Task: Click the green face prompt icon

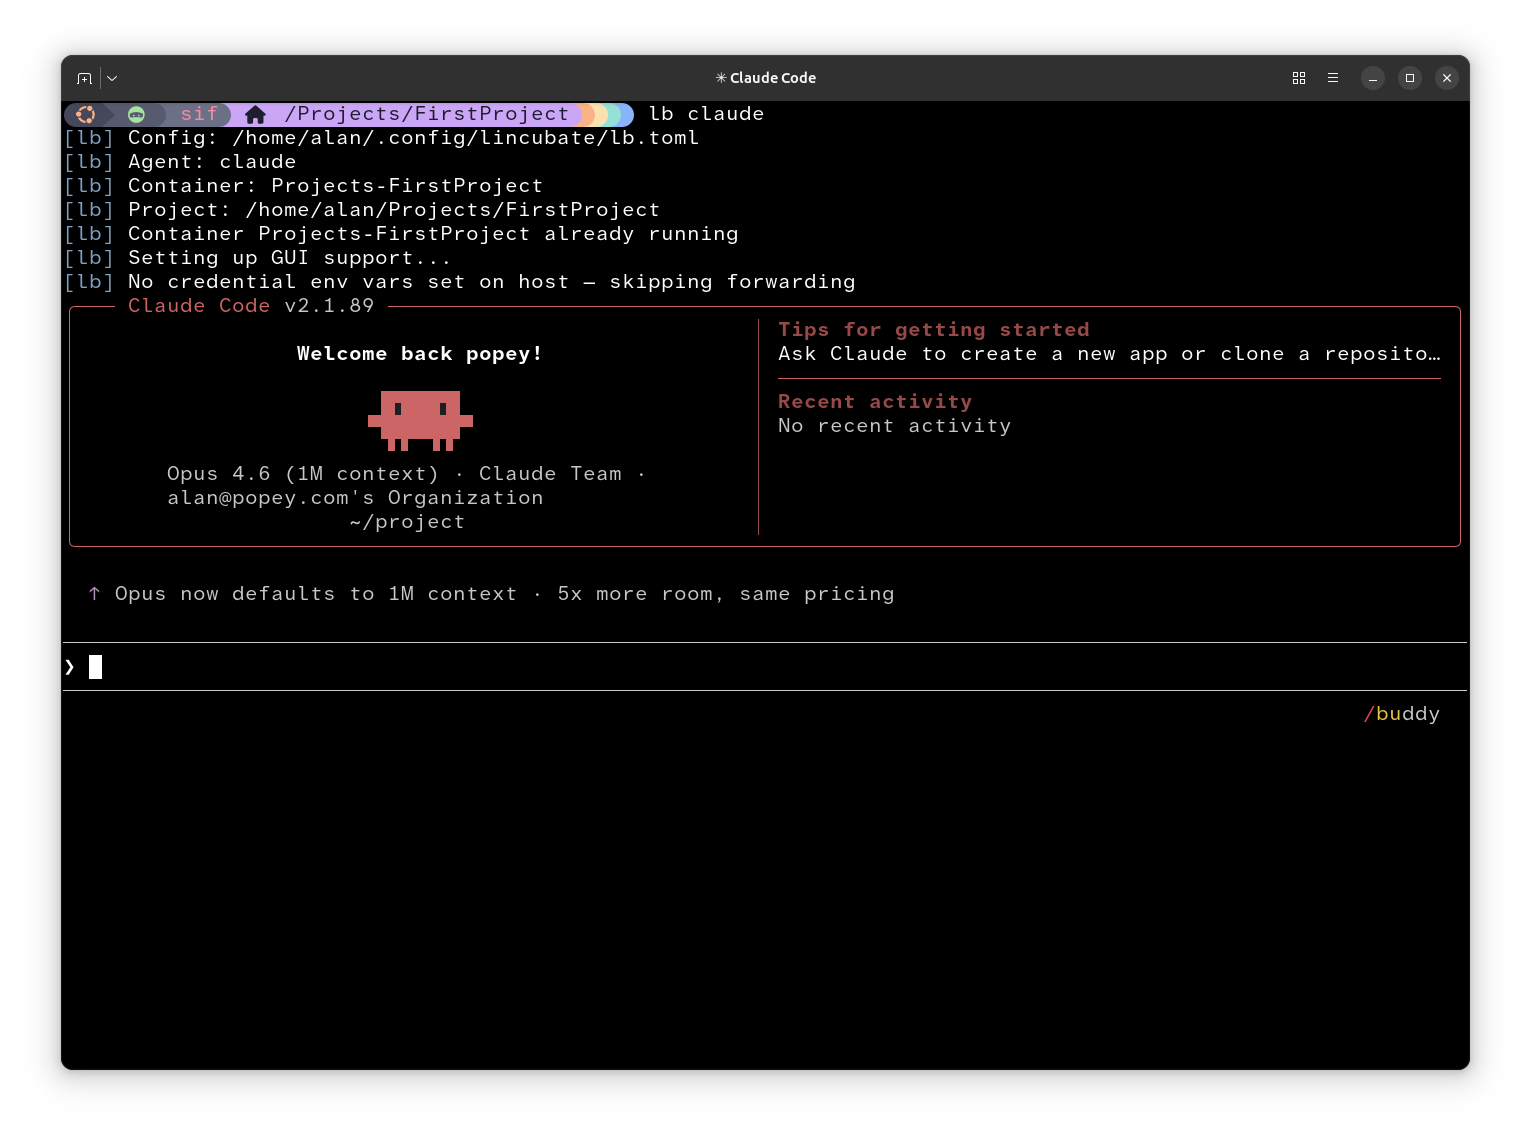Action: [x=137, y=114]
